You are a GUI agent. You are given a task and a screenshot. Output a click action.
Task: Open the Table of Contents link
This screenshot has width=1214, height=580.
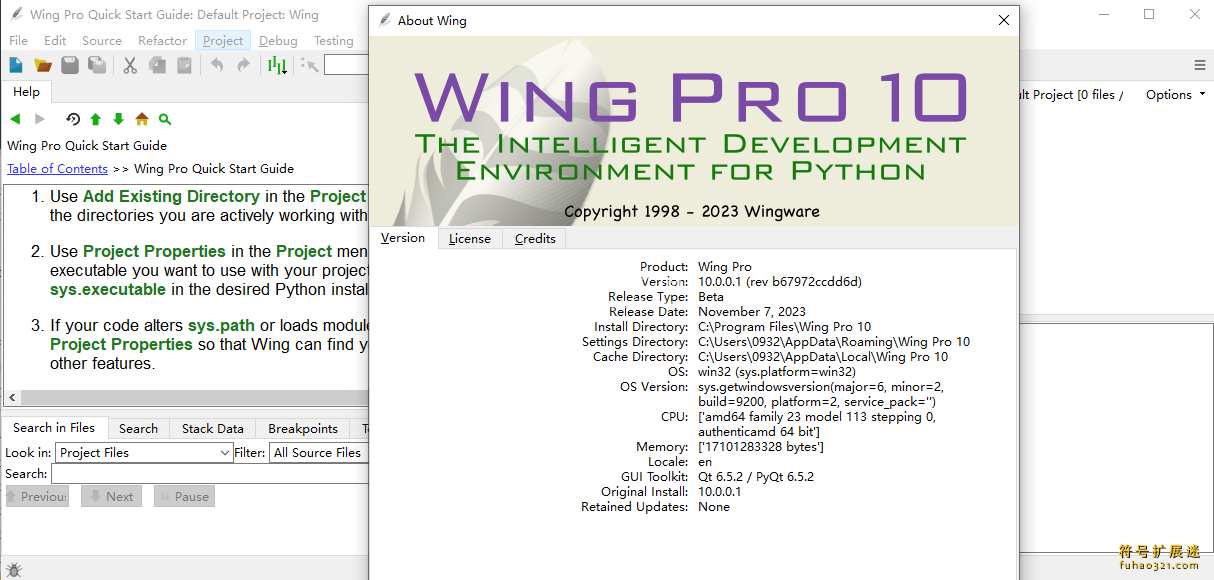coord(57,168)
